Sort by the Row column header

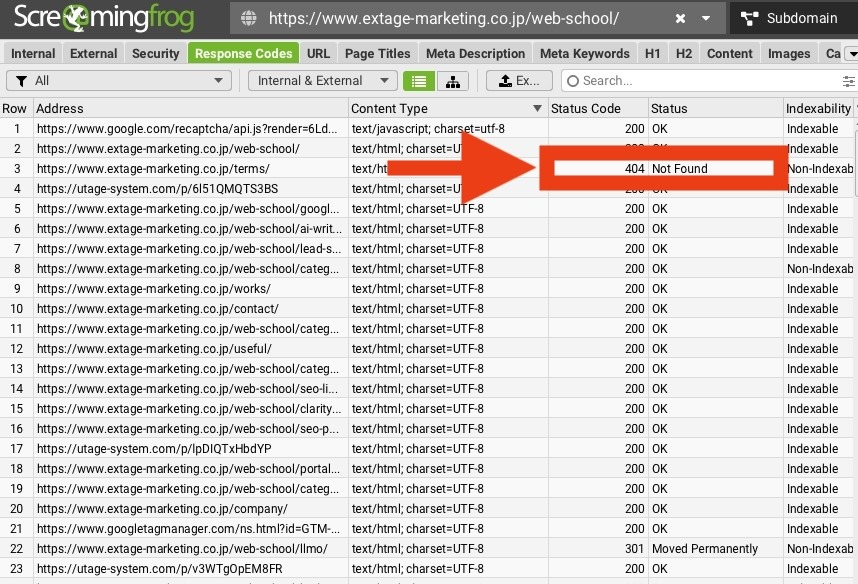coord(15,108)
